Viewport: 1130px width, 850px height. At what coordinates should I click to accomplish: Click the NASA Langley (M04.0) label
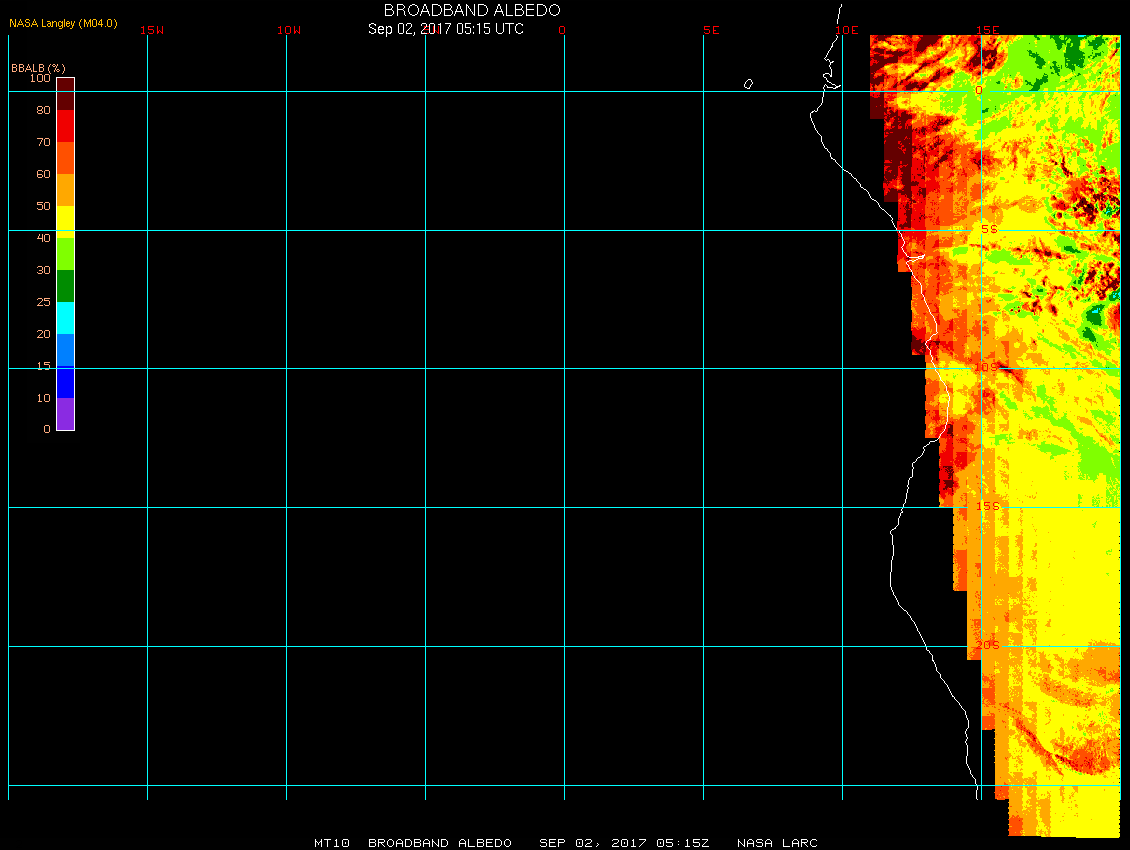[x=63, y=23]
